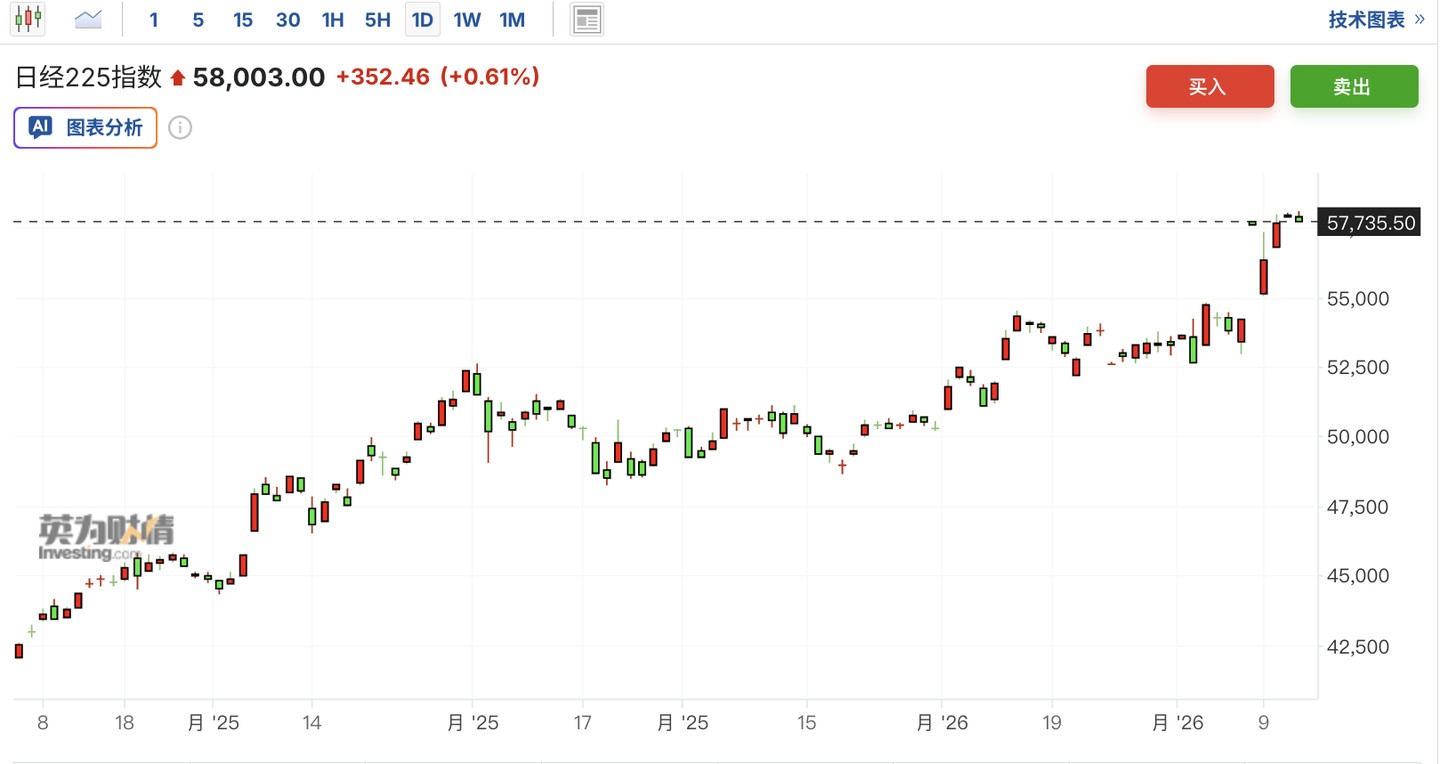1440x764 pixels.
Task: Switch to 5-minute interval
Action: pyautogui.click(x=198, y=20)
